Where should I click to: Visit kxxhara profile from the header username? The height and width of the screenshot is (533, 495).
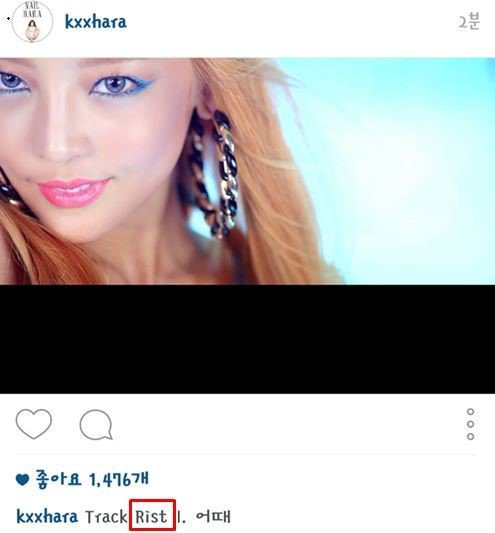point(96,22)
